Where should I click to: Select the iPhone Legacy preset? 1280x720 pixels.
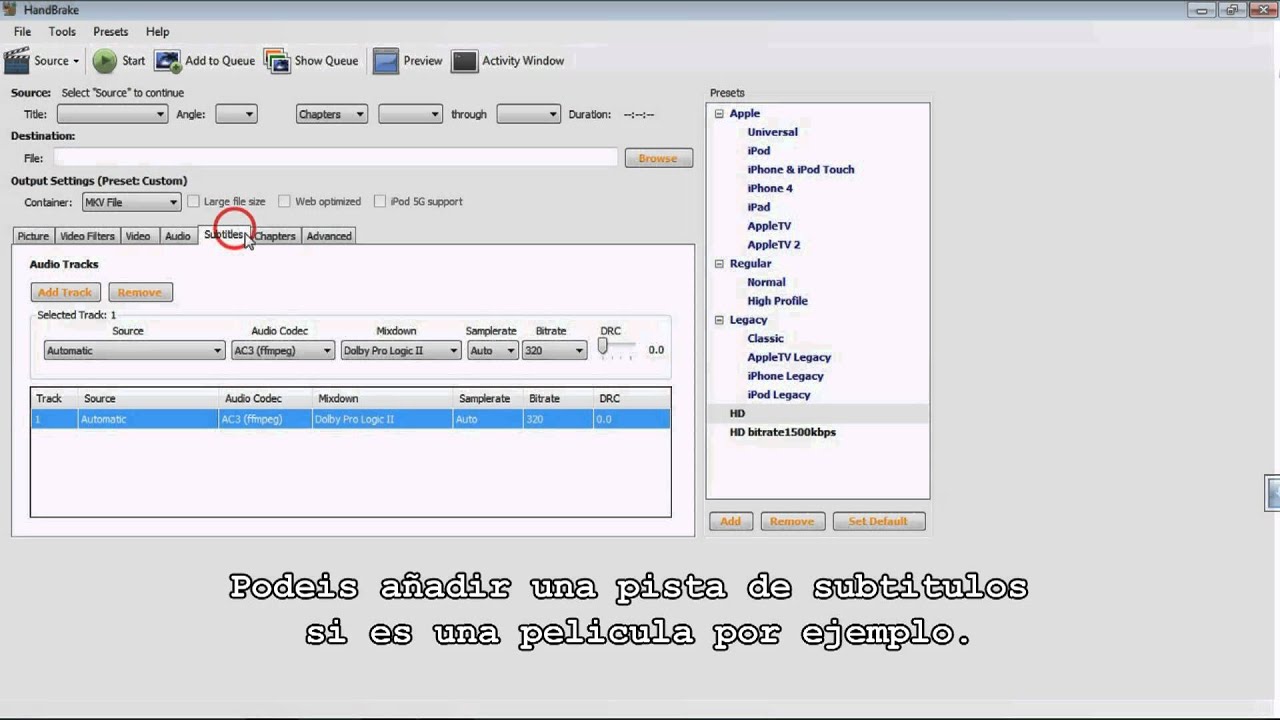pyautogui.click(x=785, y=376)
